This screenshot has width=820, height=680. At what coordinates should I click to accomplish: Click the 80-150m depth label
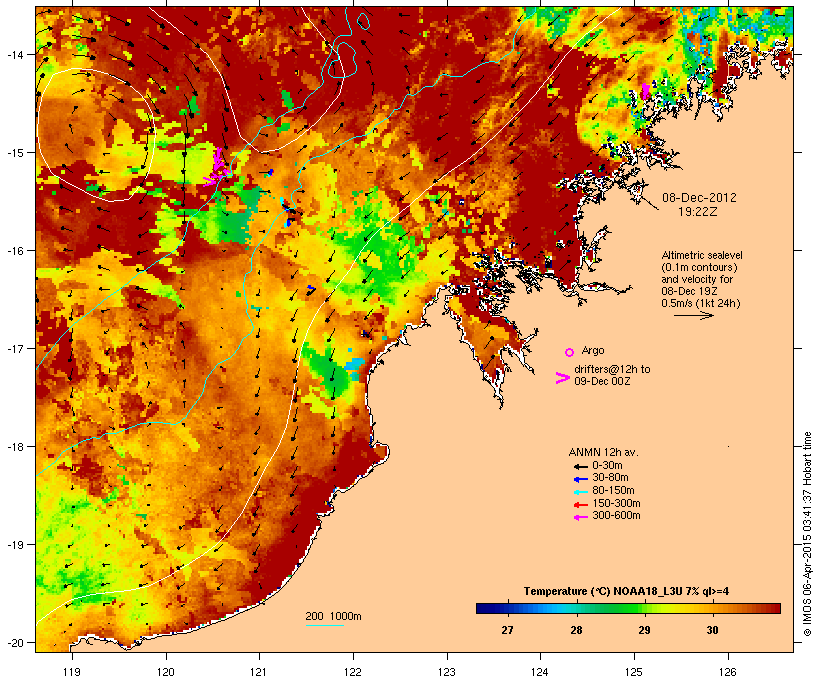pyautogui.click(x=613, y=491)
